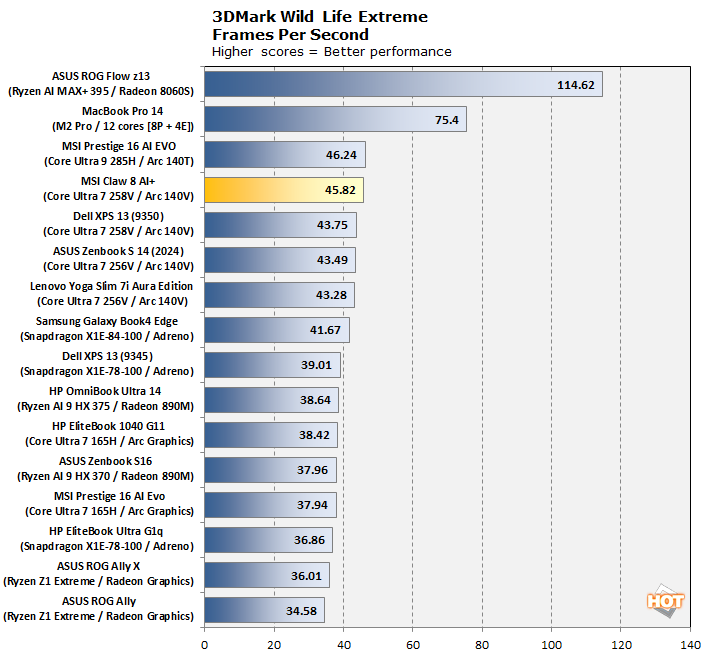Viewport: 708px width, 661px height.
Task: Click the 34.58 score value
Action: pos(301,611)
